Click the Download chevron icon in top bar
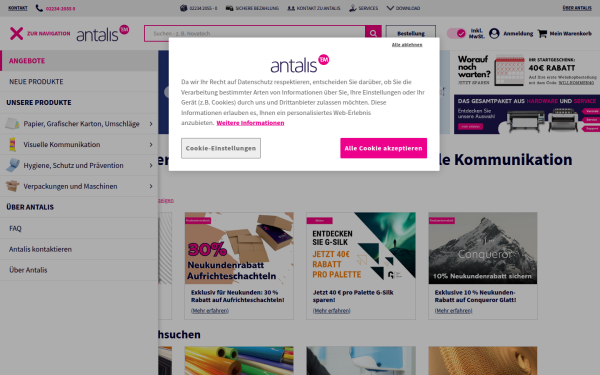 [x=390, y=8]
